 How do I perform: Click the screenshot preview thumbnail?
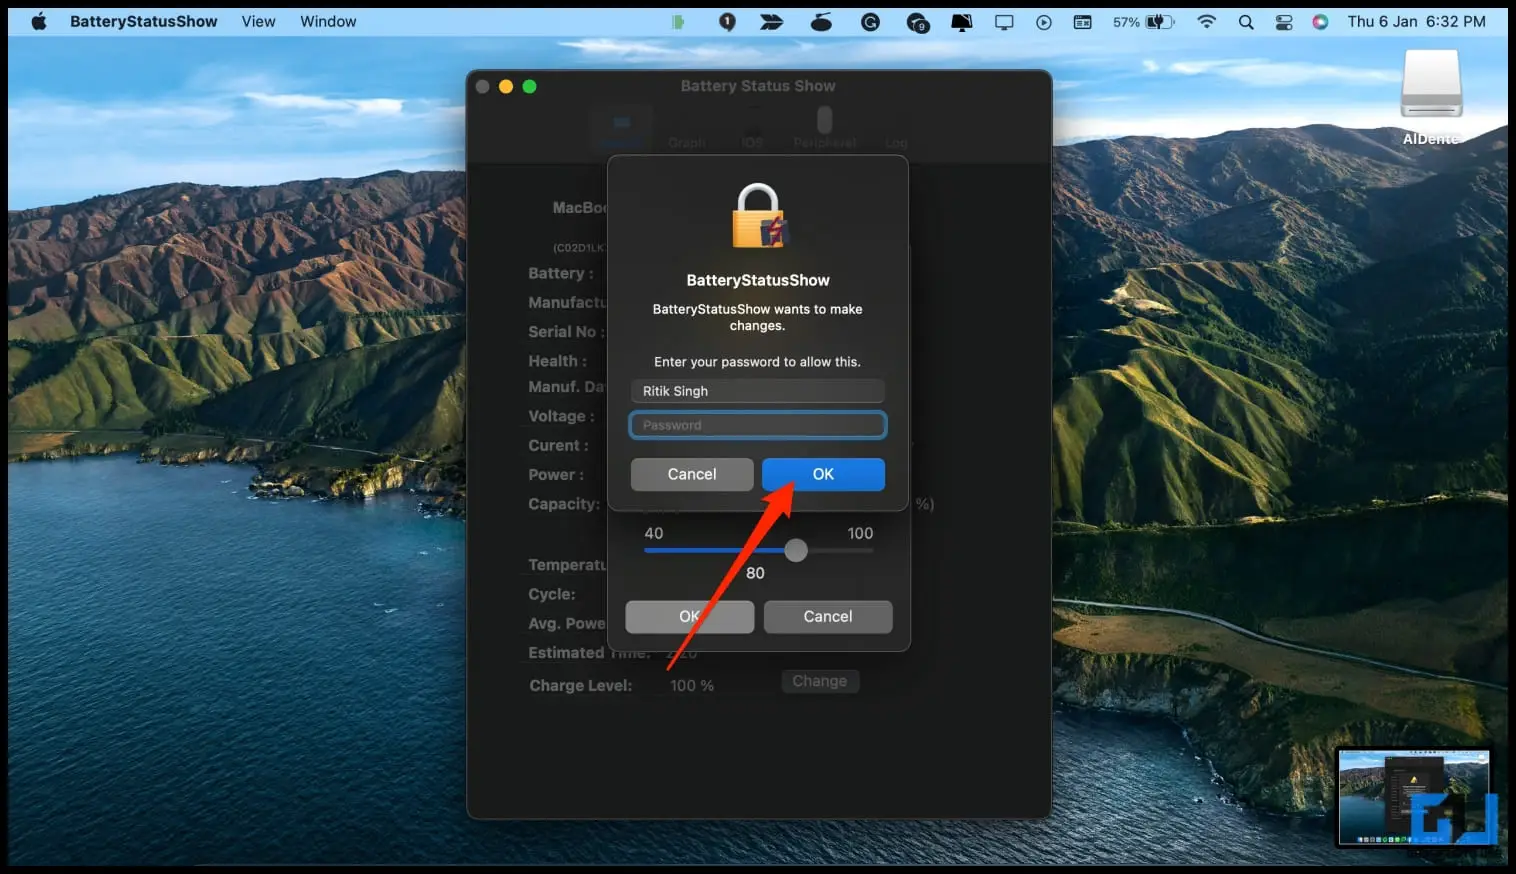click(1414, 797)
